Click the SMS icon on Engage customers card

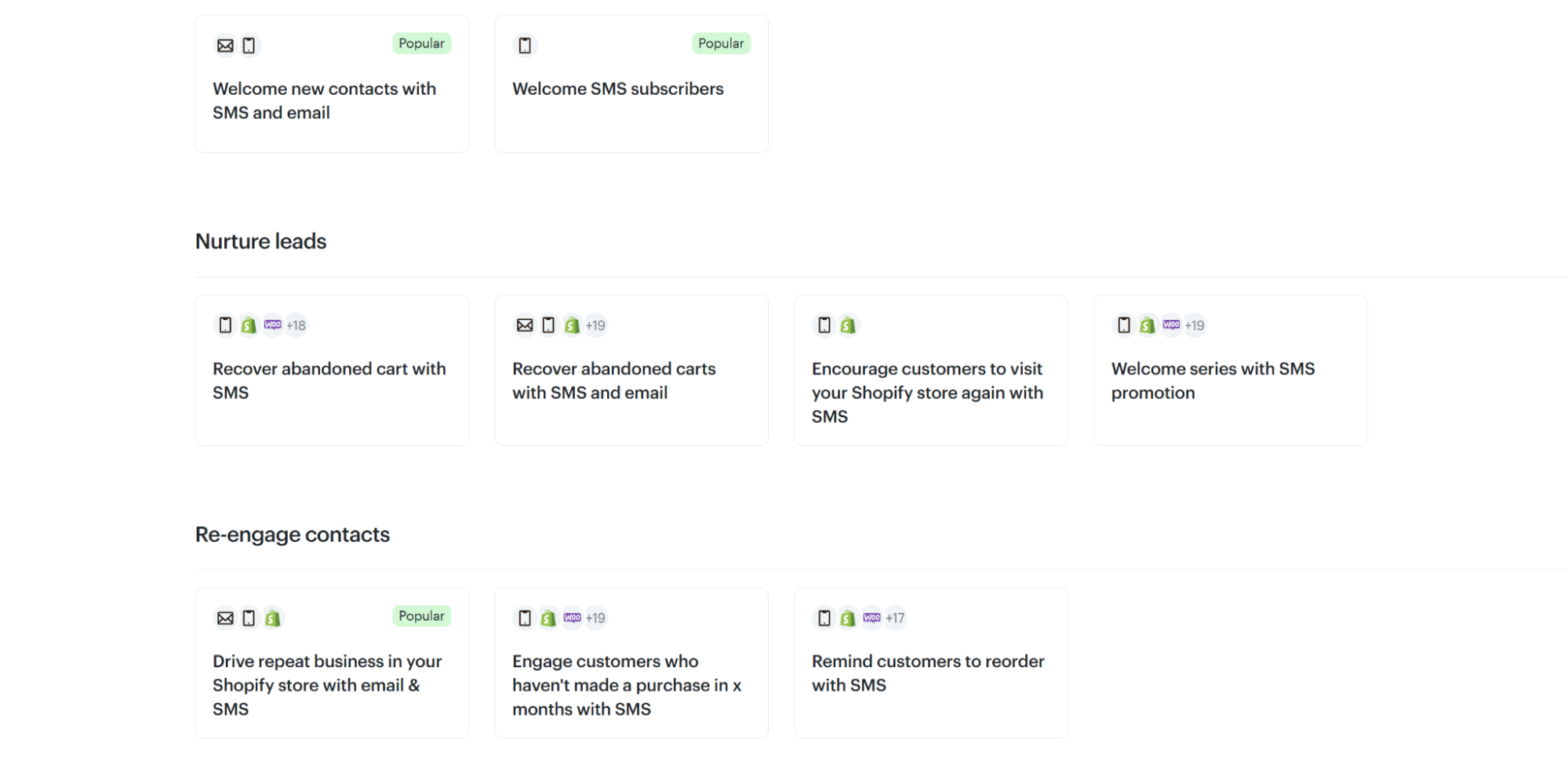(524, 617)
